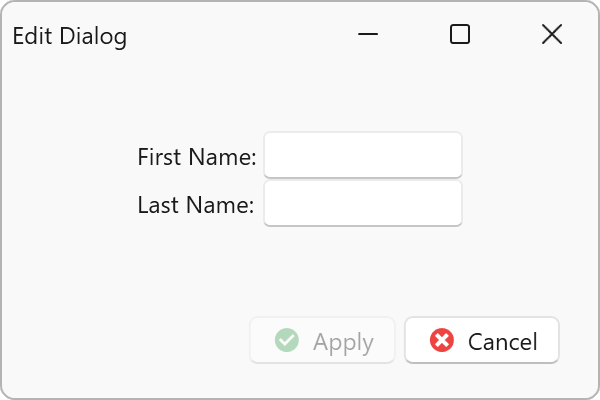600x400 pixels.
Task: Click the word "Apply" in the button
Action: pos(343,342)
